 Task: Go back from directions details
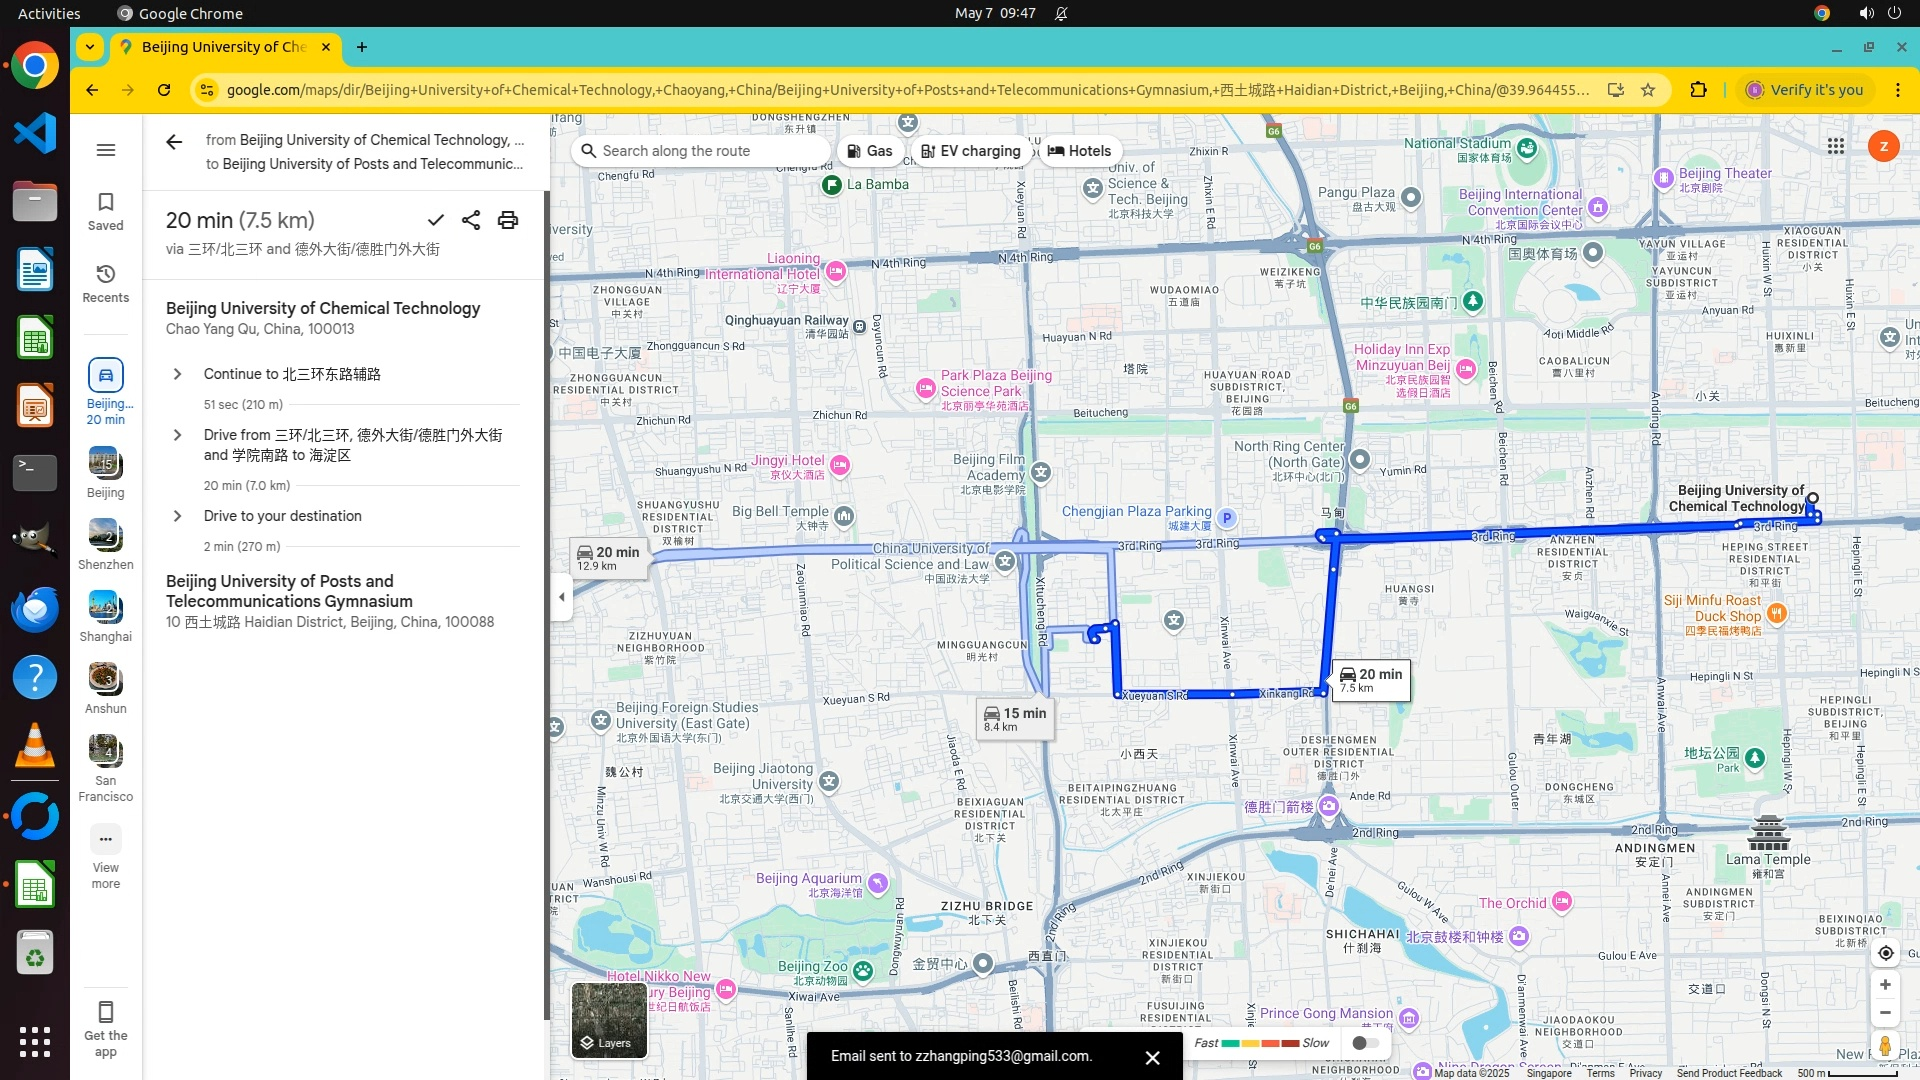[174, 142]
